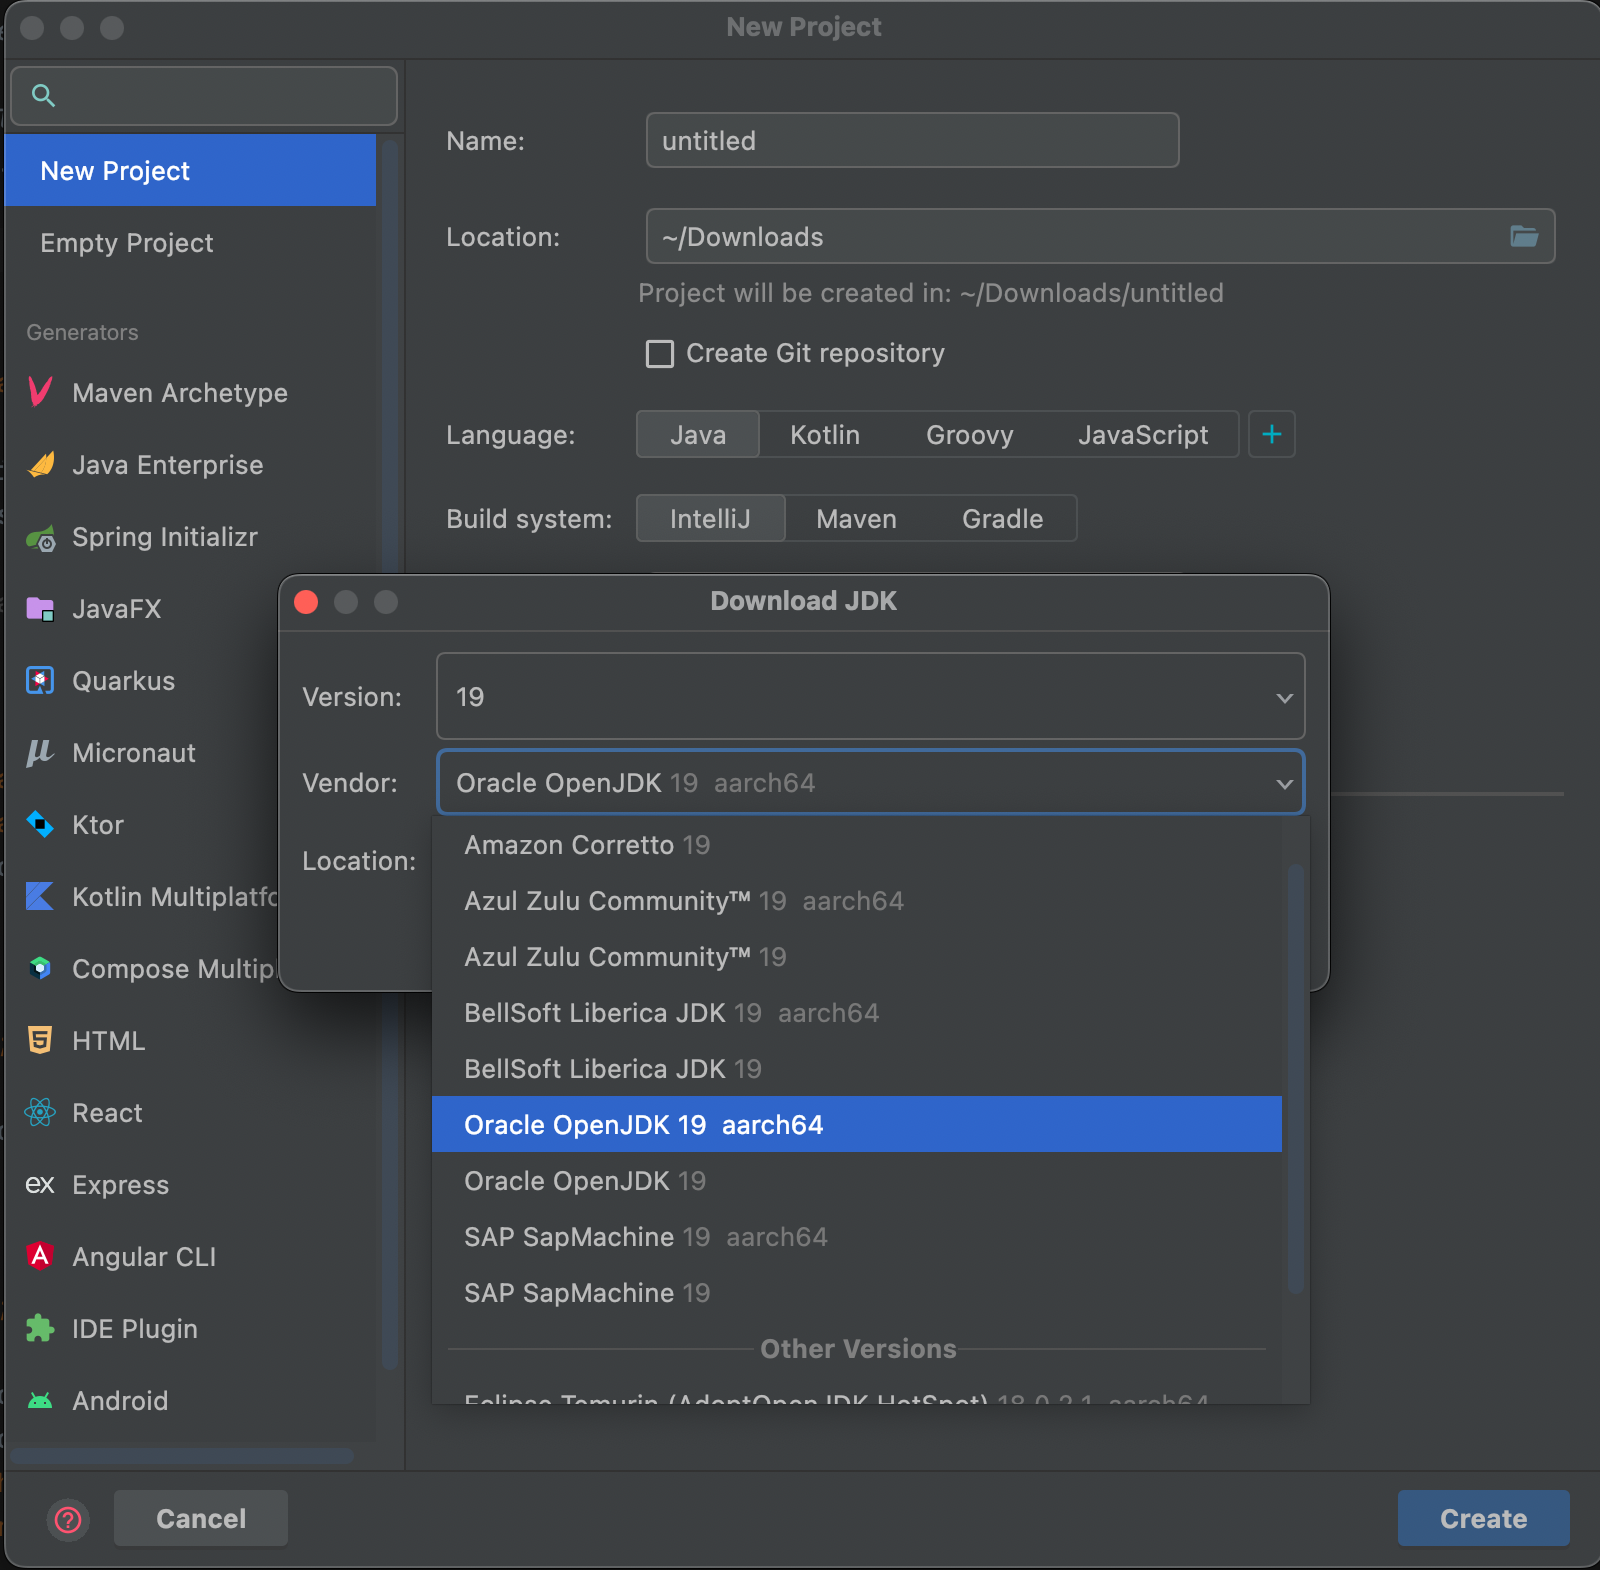Screen dimensions: 1600x1570
Task: Click the plus icon to add language
Action: pos(1272,434)
